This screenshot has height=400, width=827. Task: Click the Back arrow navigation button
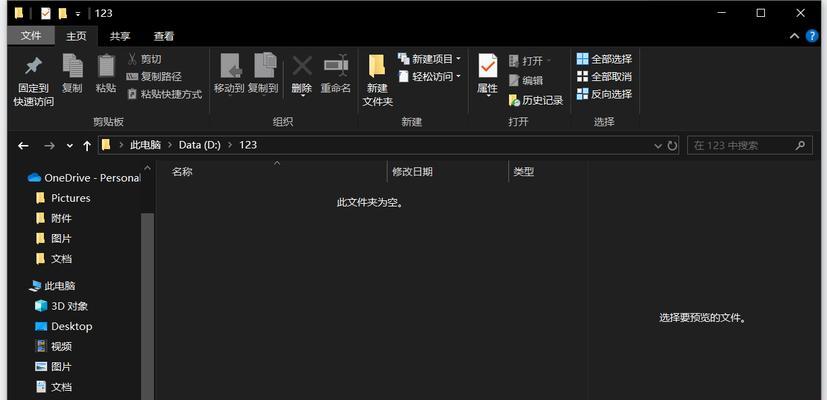(x=23, y=146)
